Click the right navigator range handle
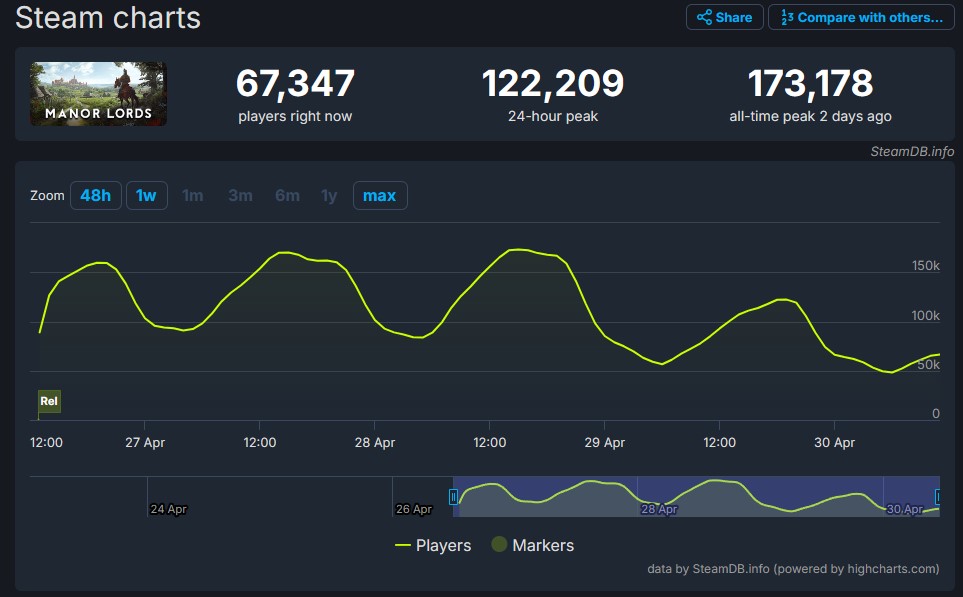The image size is (963, 597). 938,497
